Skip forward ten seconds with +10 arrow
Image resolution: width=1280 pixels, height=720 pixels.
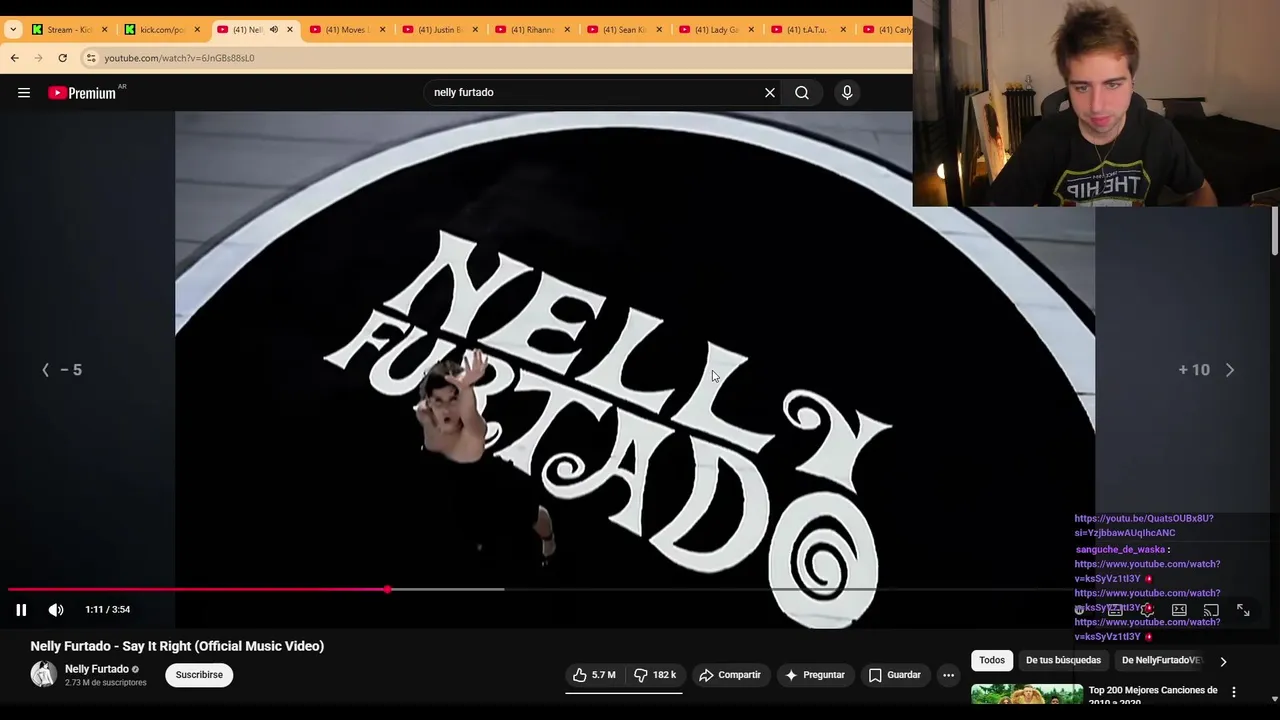click(1206, 370)
